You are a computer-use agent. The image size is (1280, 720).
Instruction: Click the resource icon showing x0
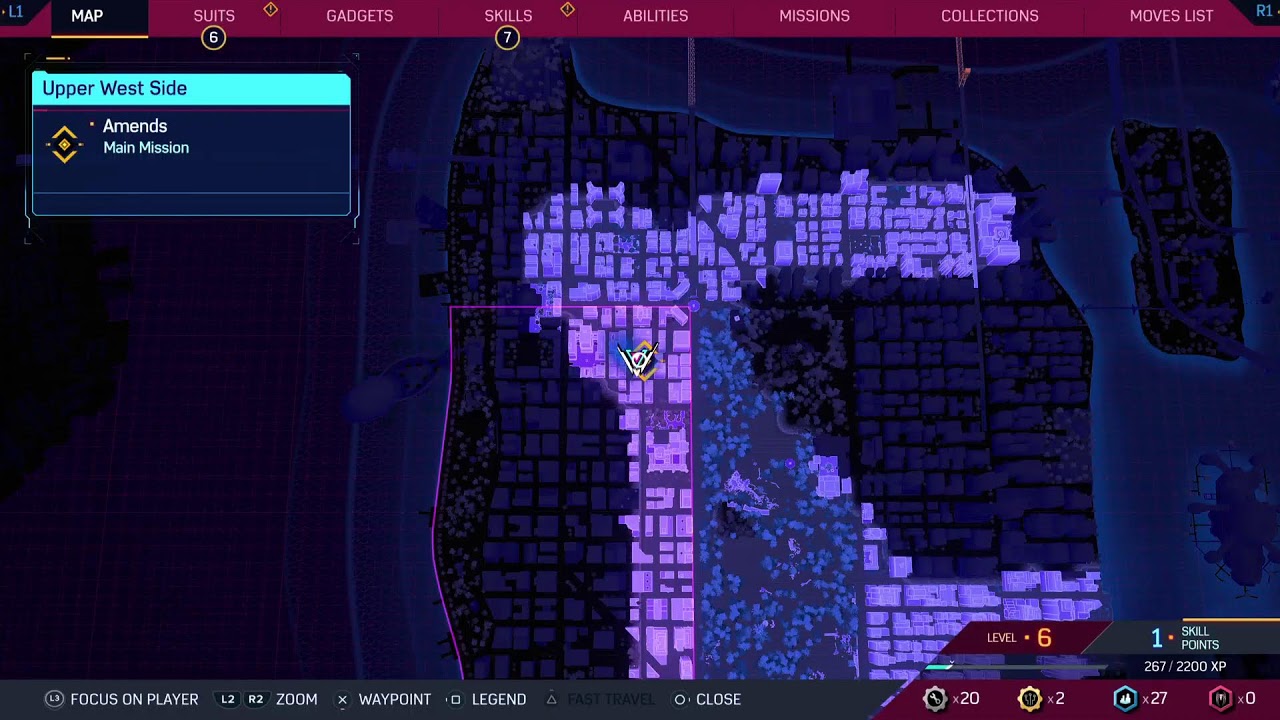coord(1220,699)
